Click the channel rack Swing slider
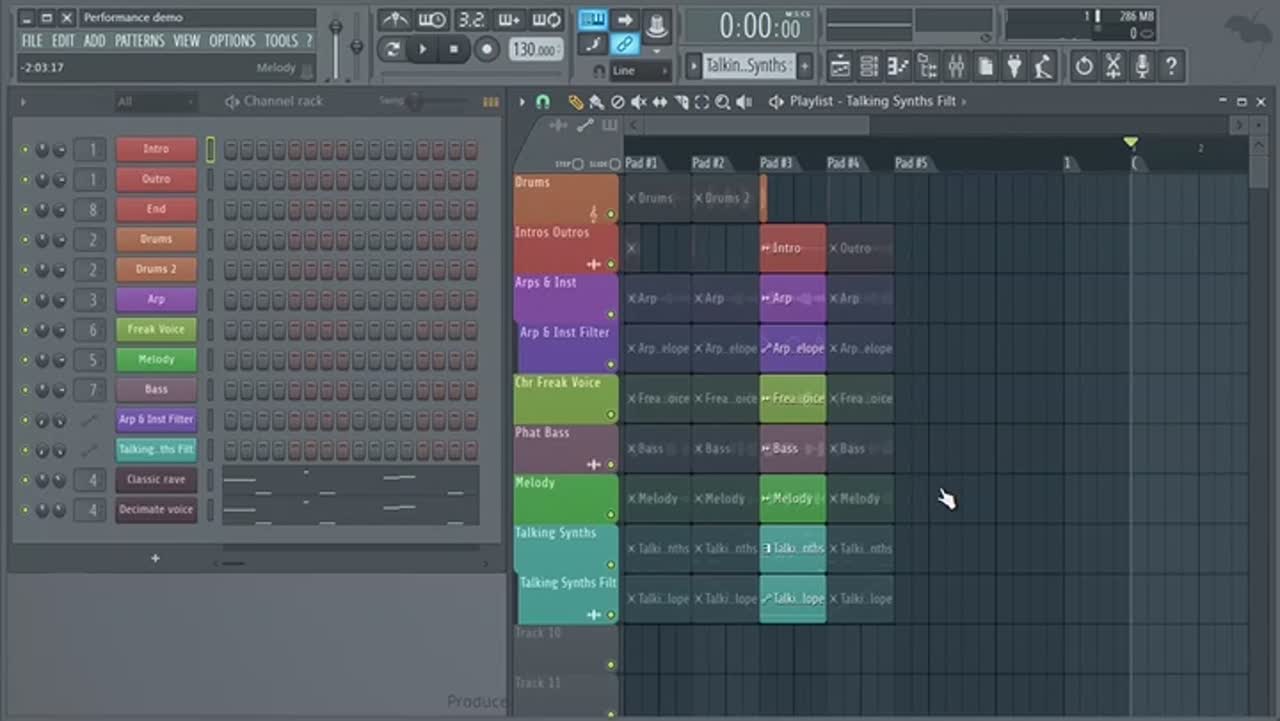The image size is (1280, 721). [415, 102]
